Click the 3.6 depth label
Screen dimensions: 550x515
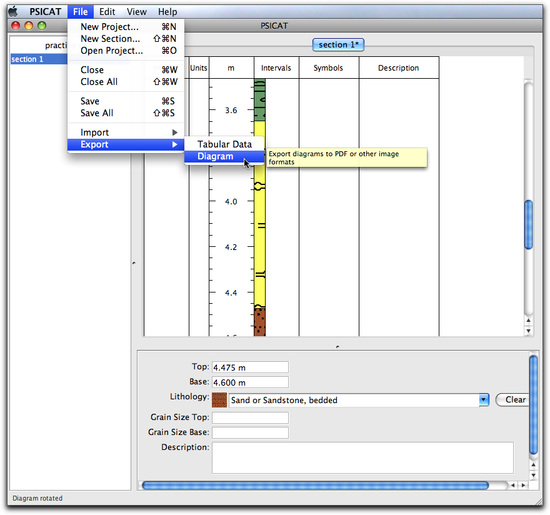[231, 111]
